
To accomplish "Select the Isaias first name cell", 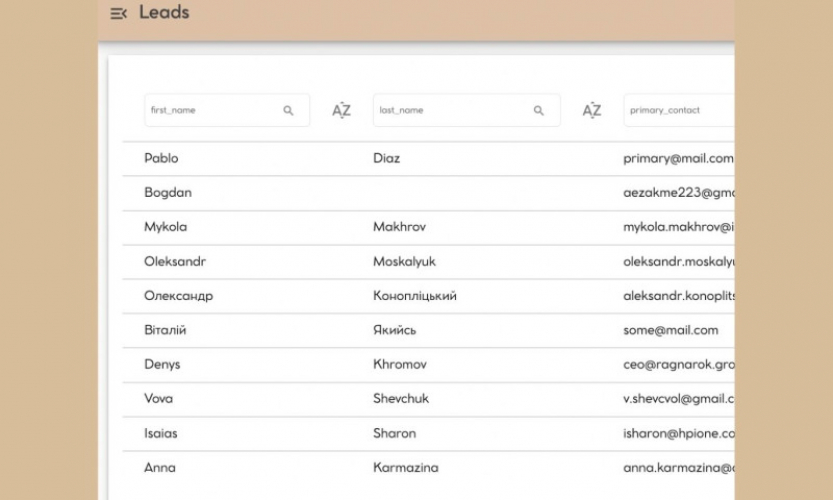I will pos(160,433).
